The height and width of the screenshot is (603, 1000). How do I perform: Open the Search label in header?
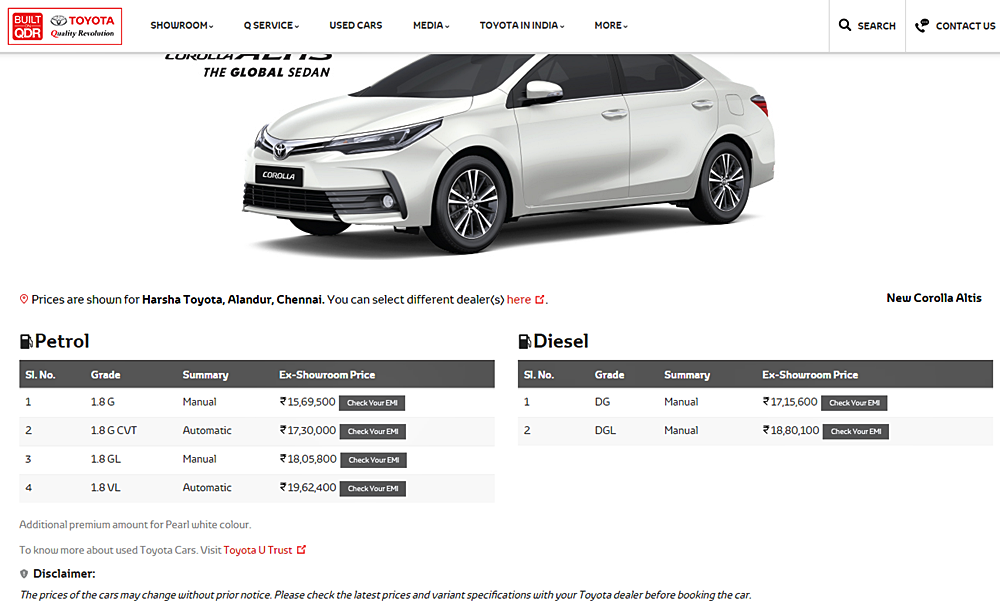[876, 26]
